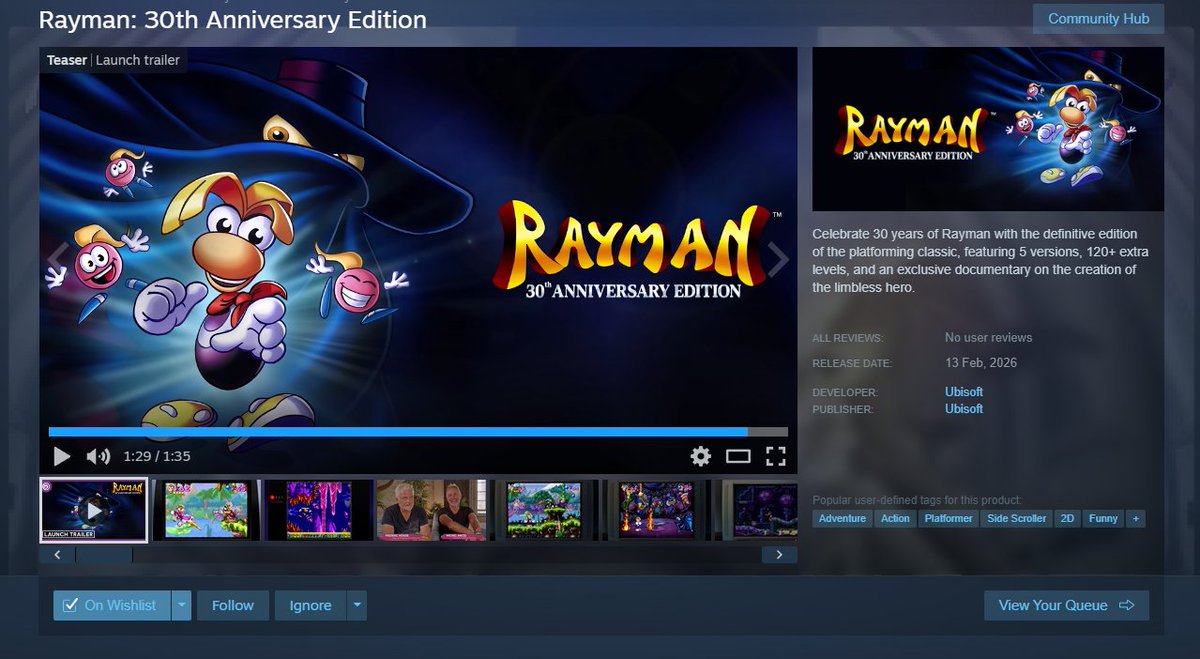
Task: Follow this game
Action: pos(233,605)
